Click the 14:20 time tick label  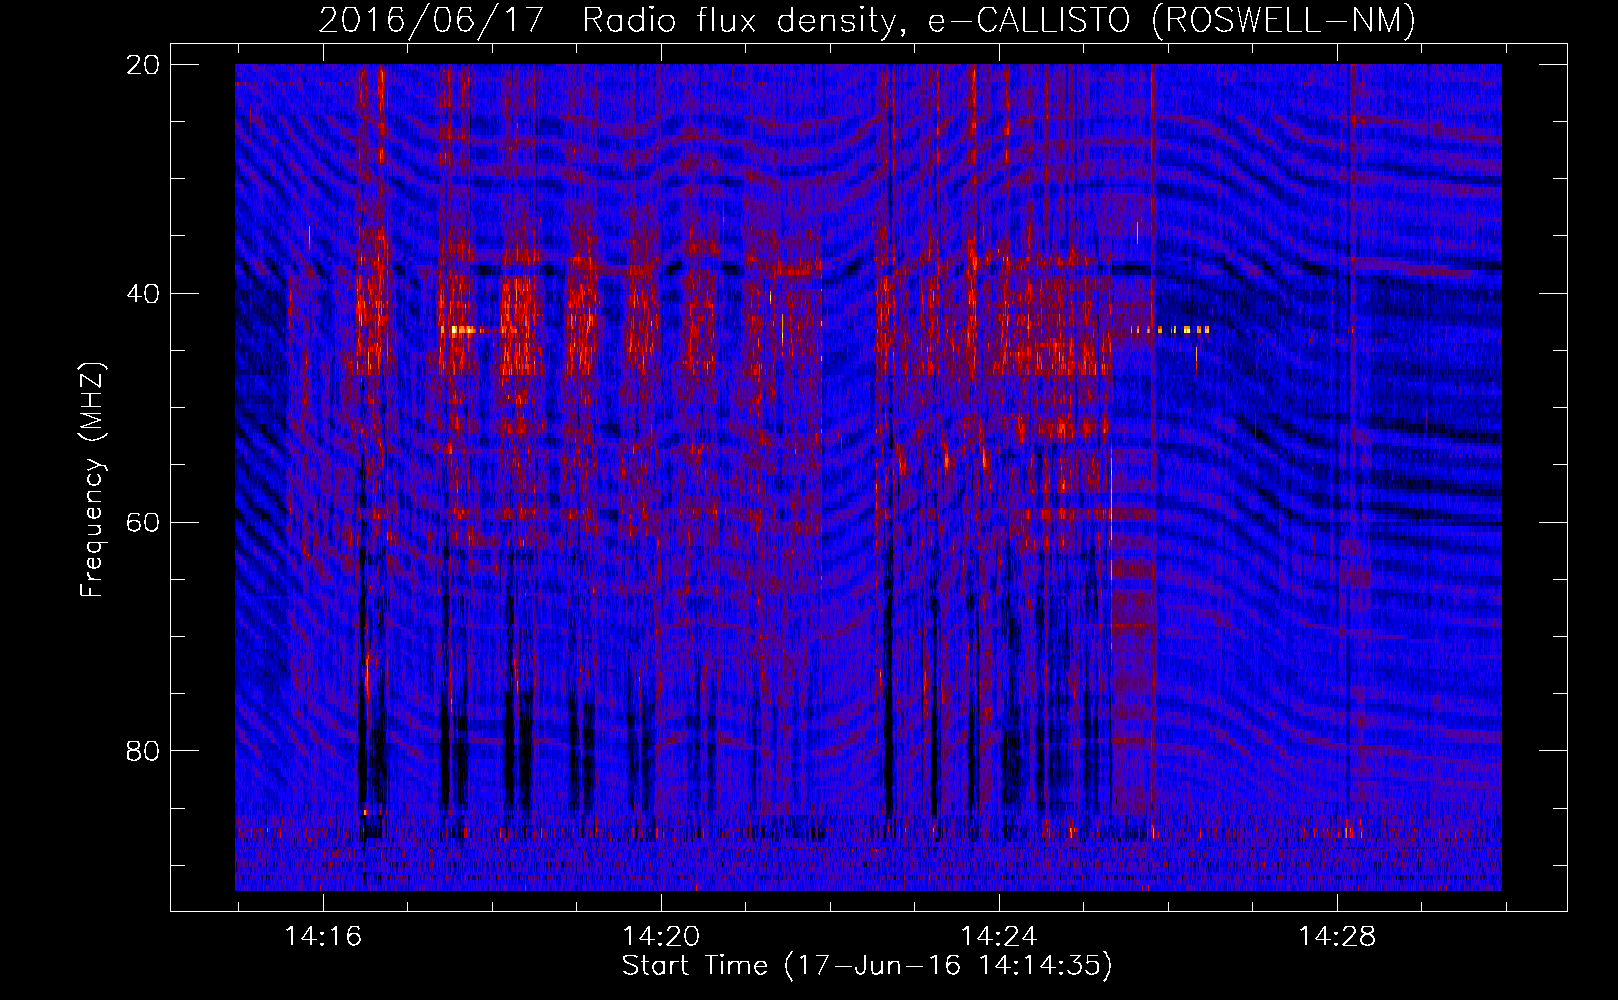[661, 937]
